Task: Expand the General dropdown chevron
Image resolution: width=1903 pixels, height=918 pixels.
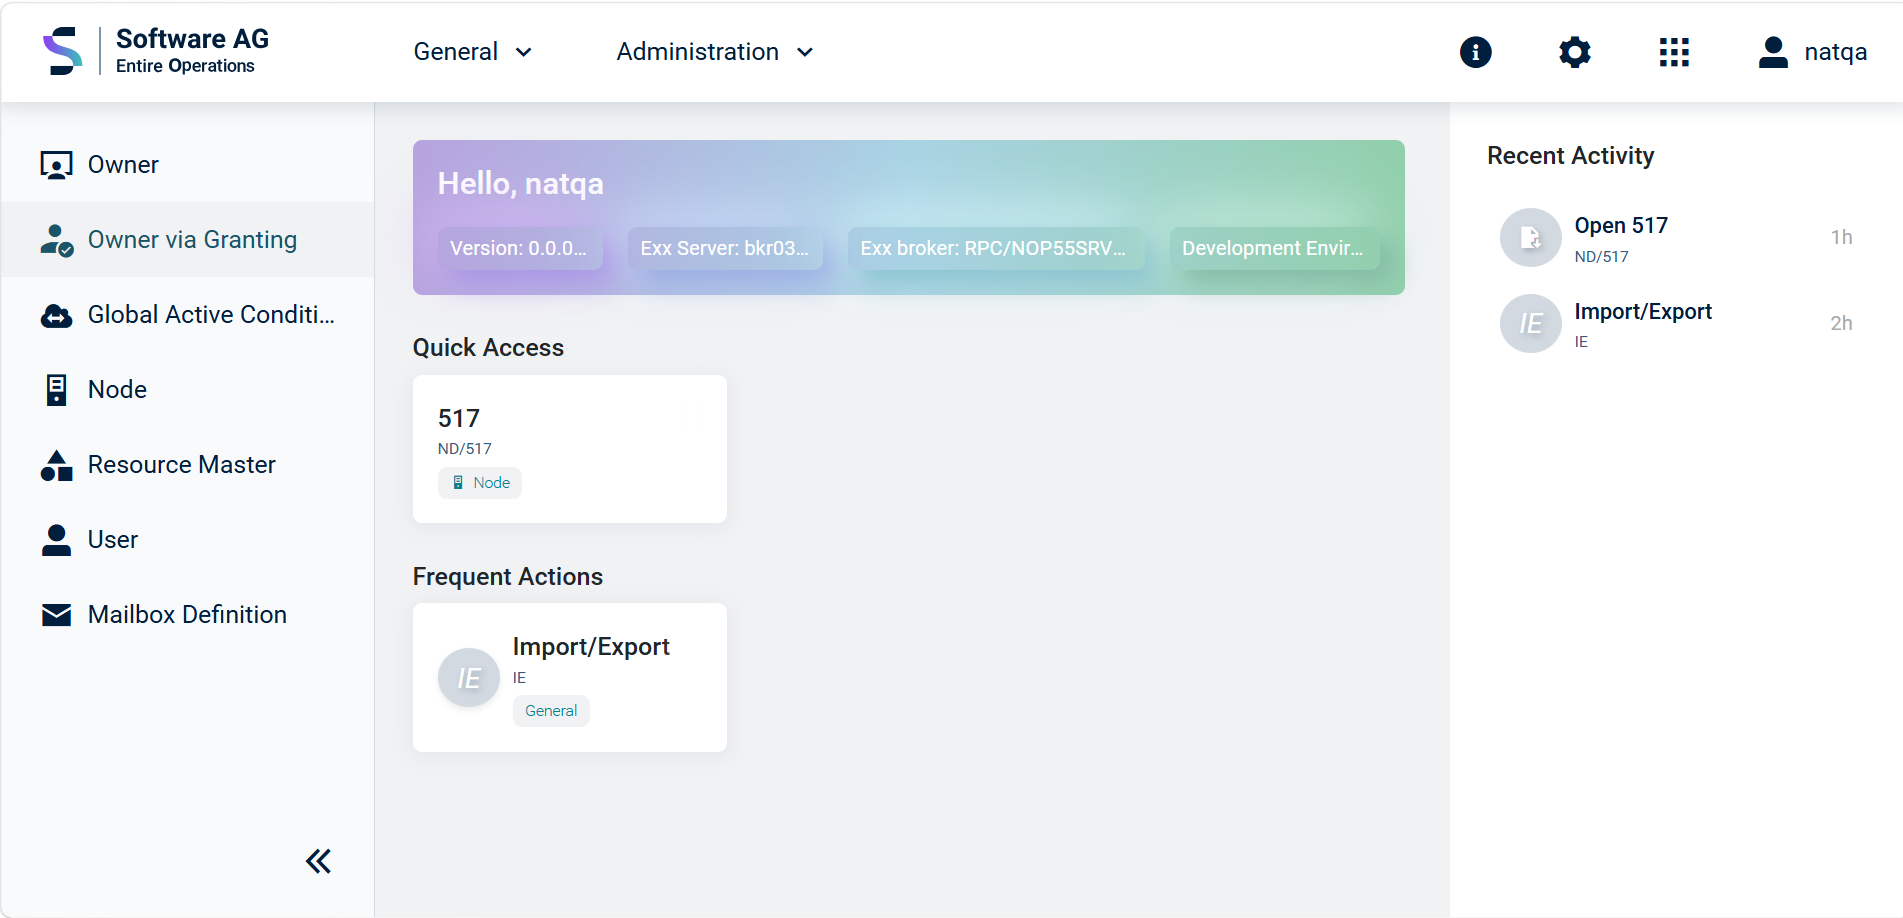Action: click(x=524, y=52)
